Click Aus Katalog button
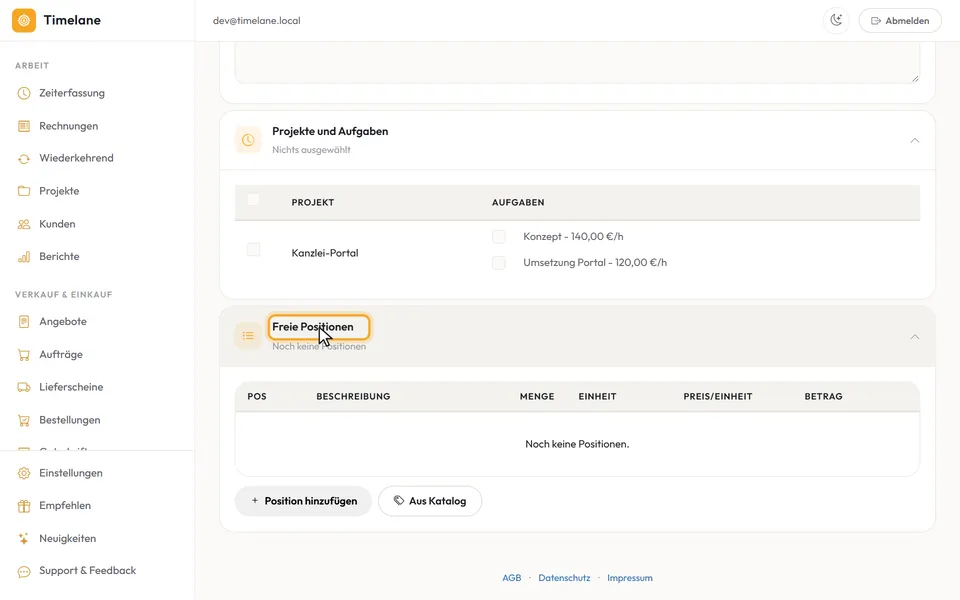 point(430,501)
